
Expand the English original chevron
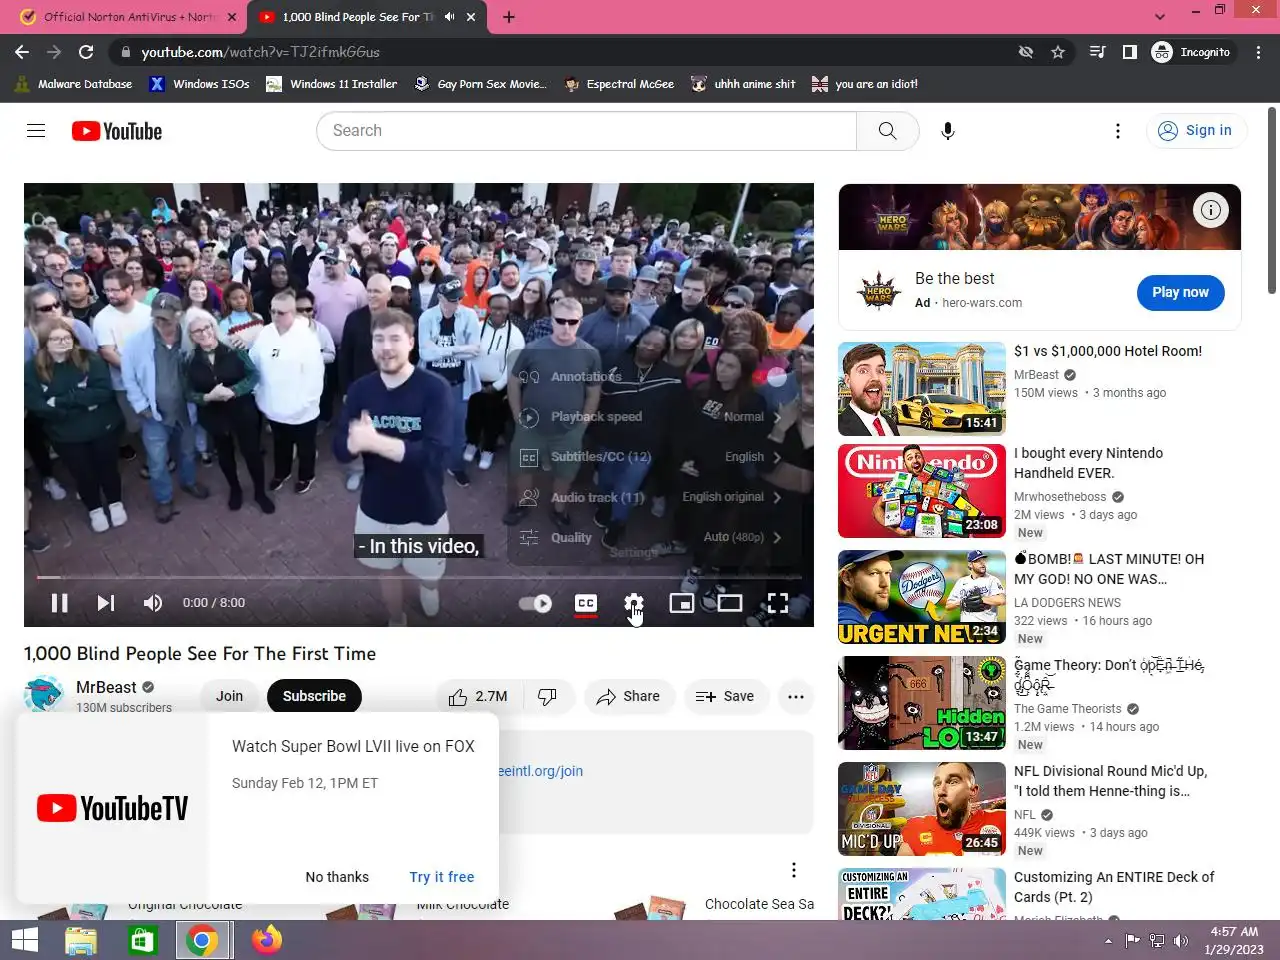[778, 497]
